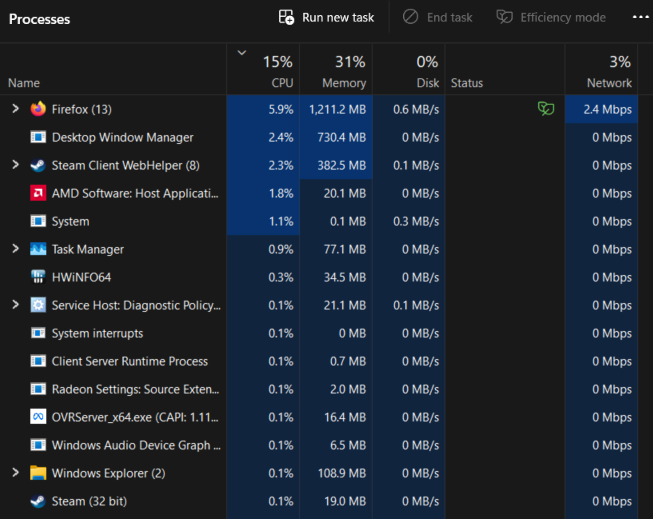This screenshot has height=519, width=653.
Task: Click Firefox's 1,211.2 MB memory cell
Action: coord(336,109)
